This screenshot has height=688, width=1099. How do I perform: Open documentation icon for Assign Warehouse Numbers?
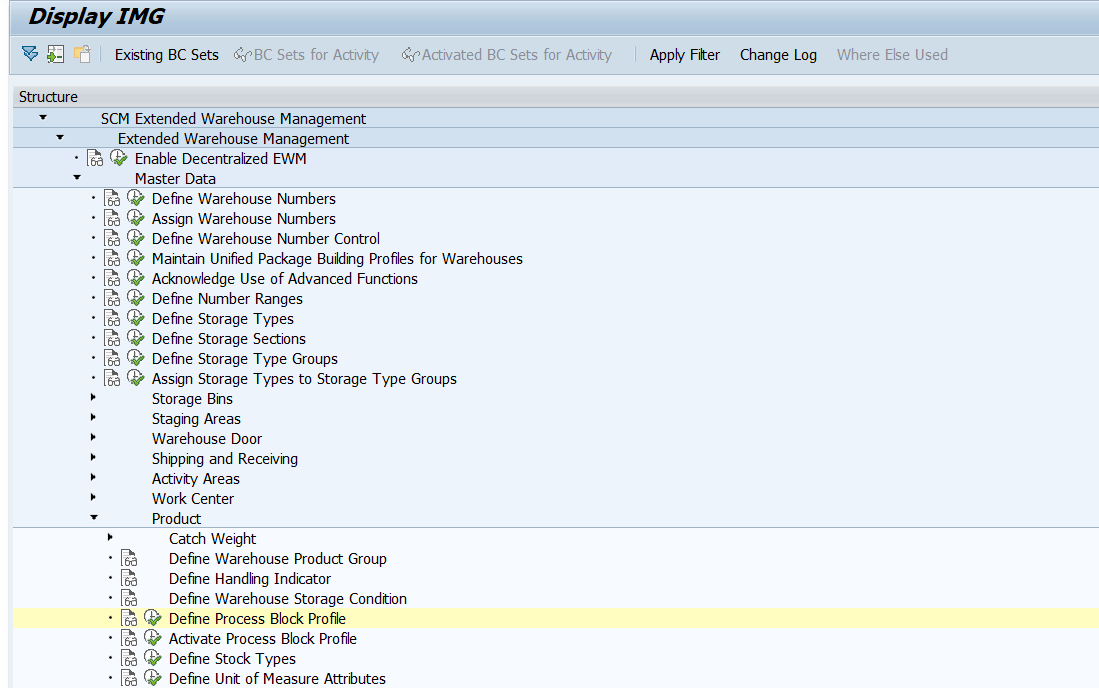[x=112, y=219]
